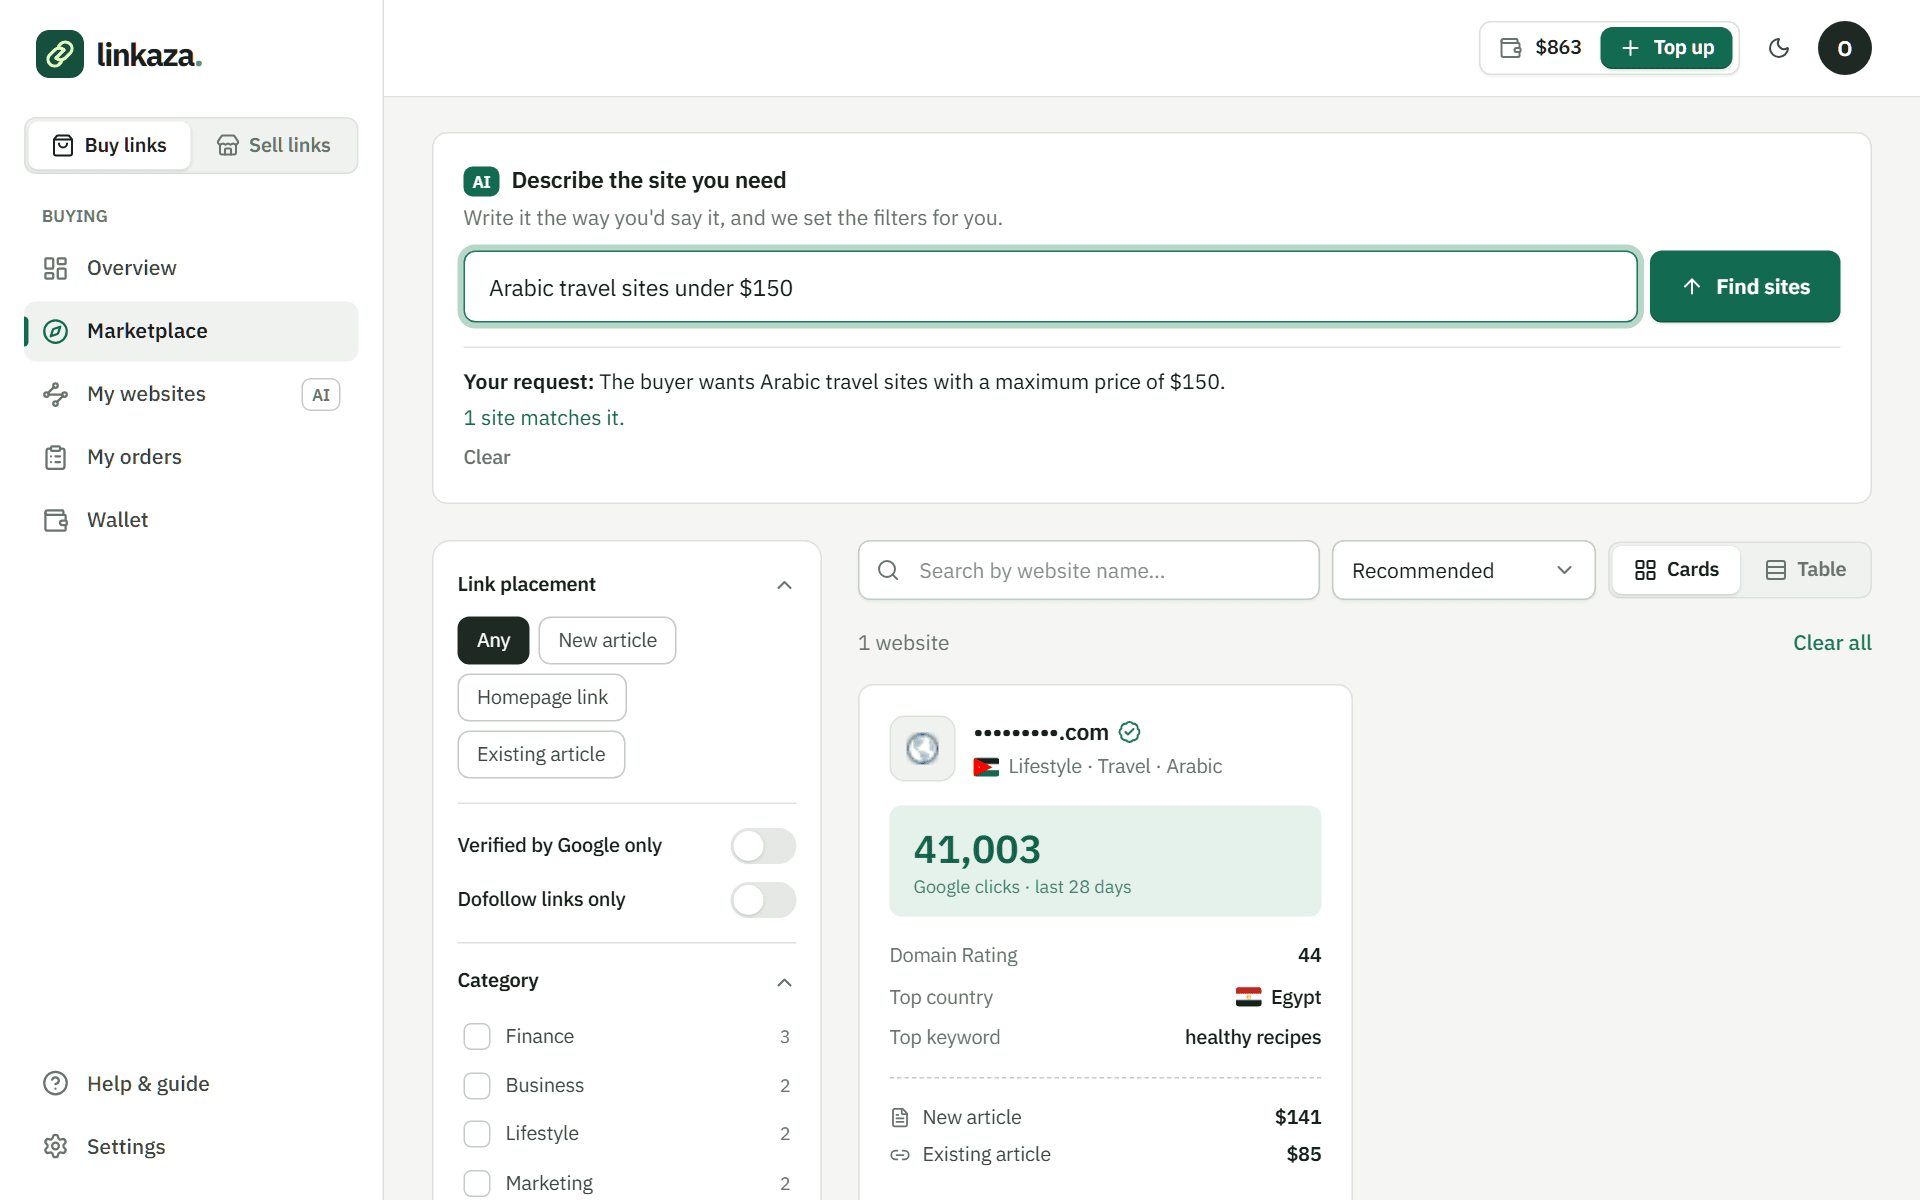The width and height of the screenshot is (1920, 1200).
Task: Select Existing article placement filter
Action: point(541,754)
